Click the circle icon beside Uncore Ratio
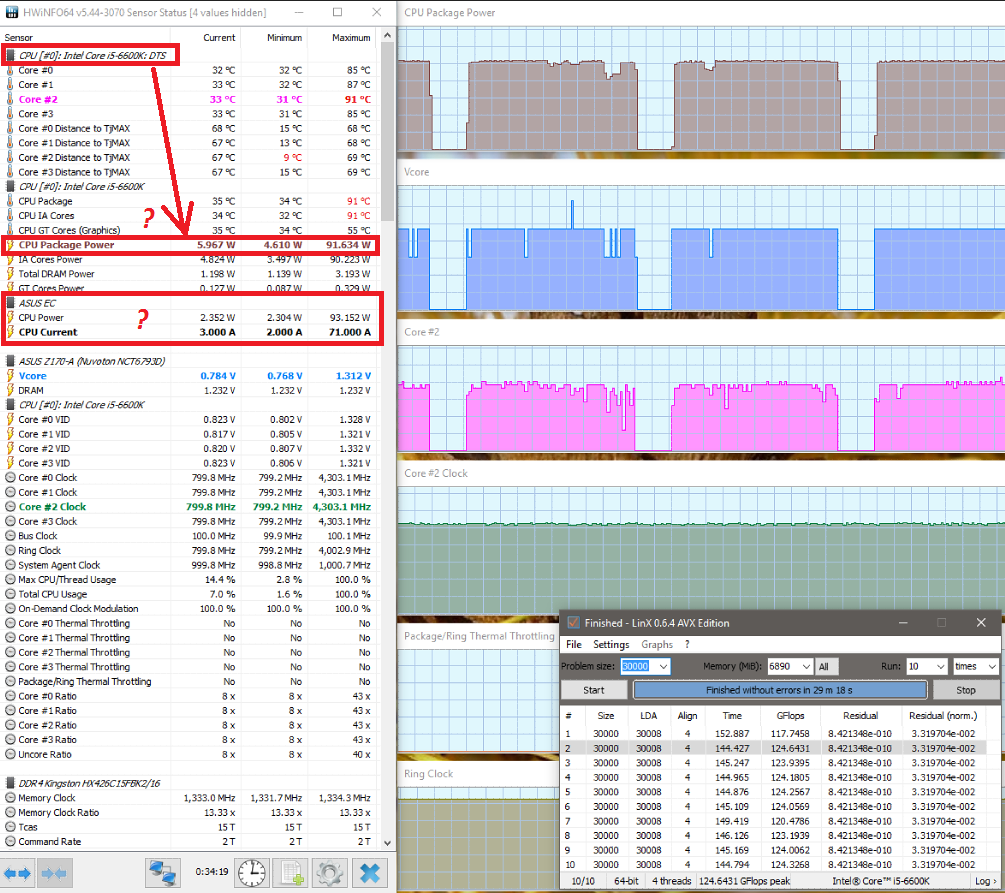Screen dimensions: 1005x893 (x=10, y=754)
